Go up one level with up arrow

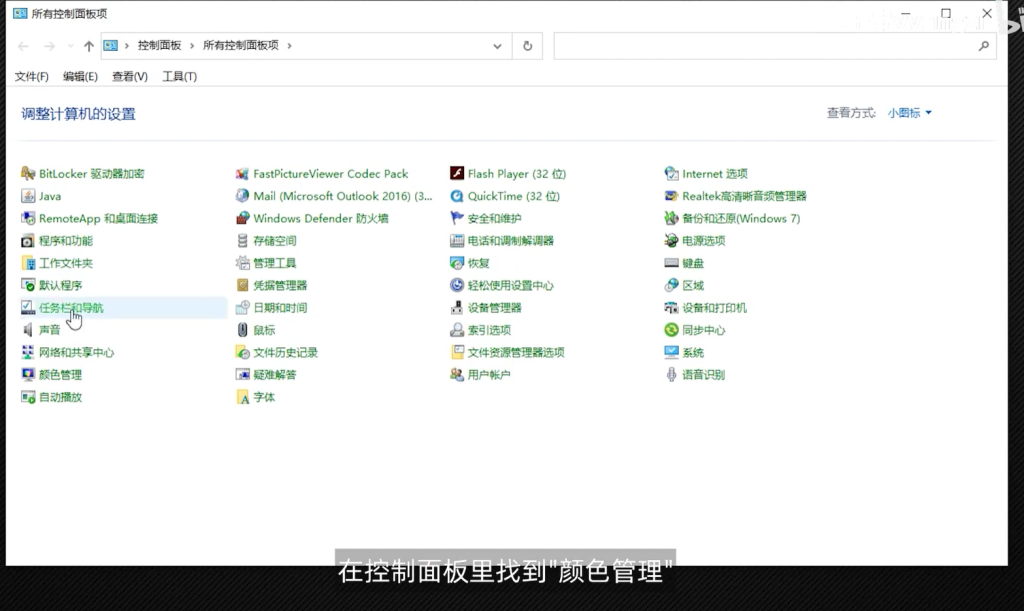[89, 46]
